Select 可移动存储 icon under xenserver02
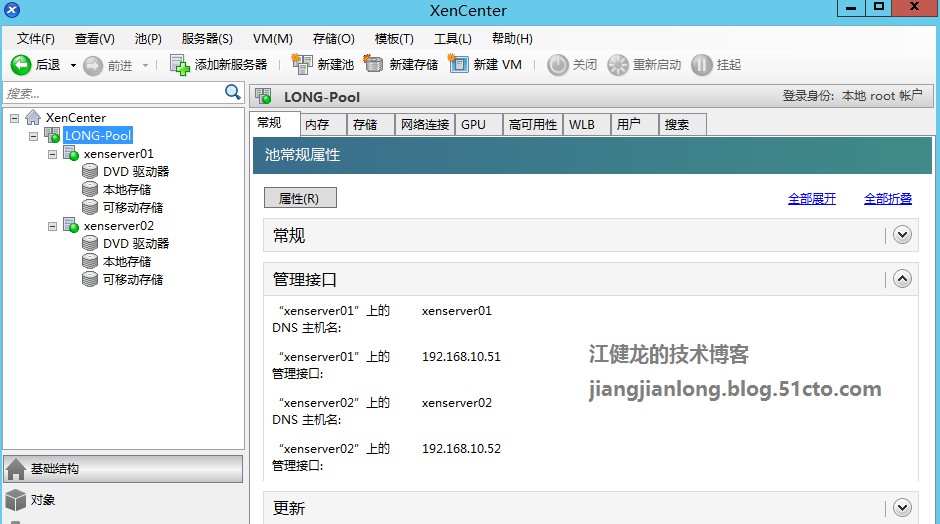 (90, 279)
